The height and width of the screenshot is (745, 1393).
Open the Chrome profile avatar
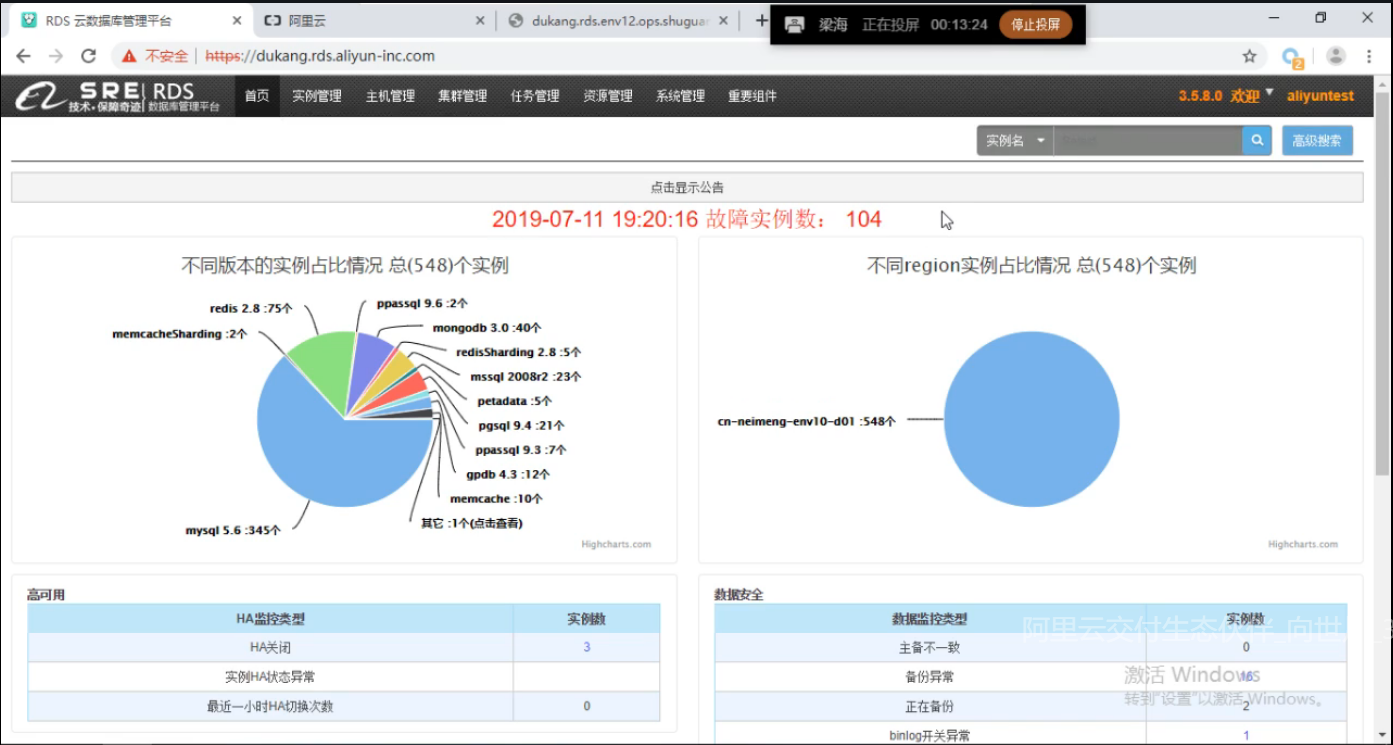point(1335,56)
